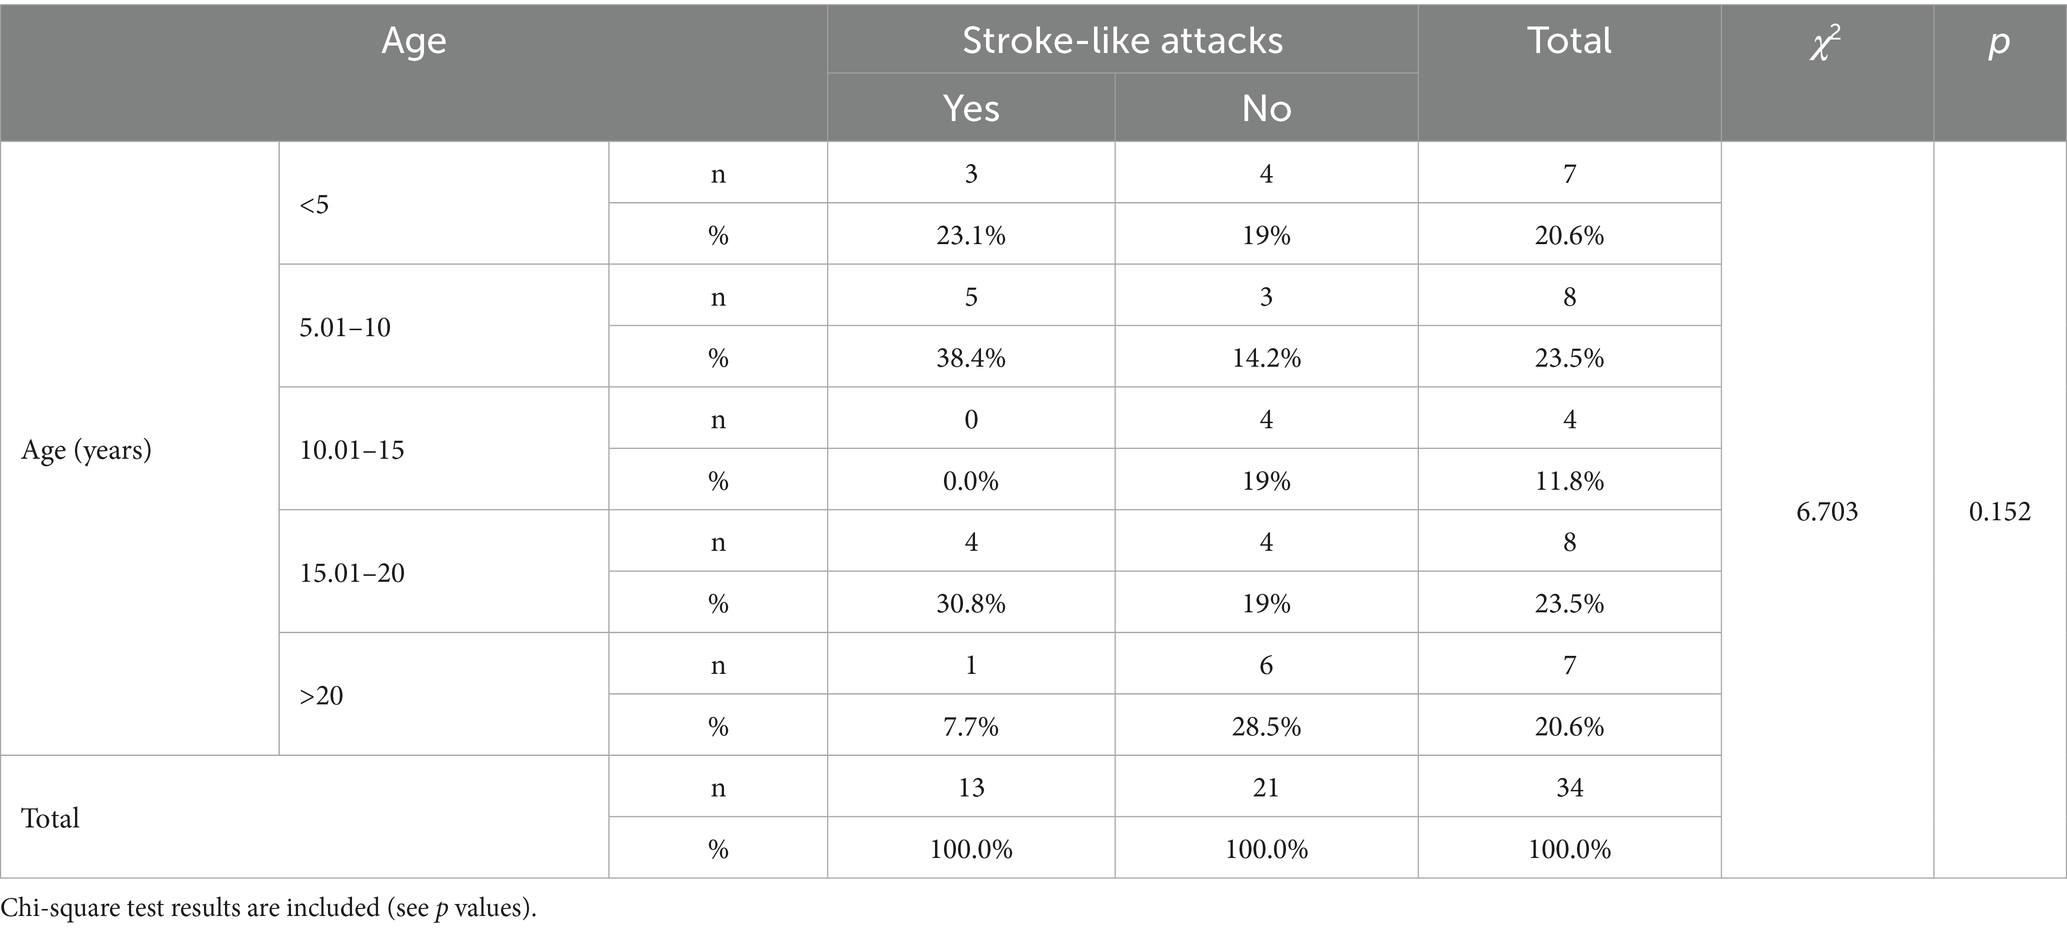Click the "10.01–15" age group cell

point(352,450)
